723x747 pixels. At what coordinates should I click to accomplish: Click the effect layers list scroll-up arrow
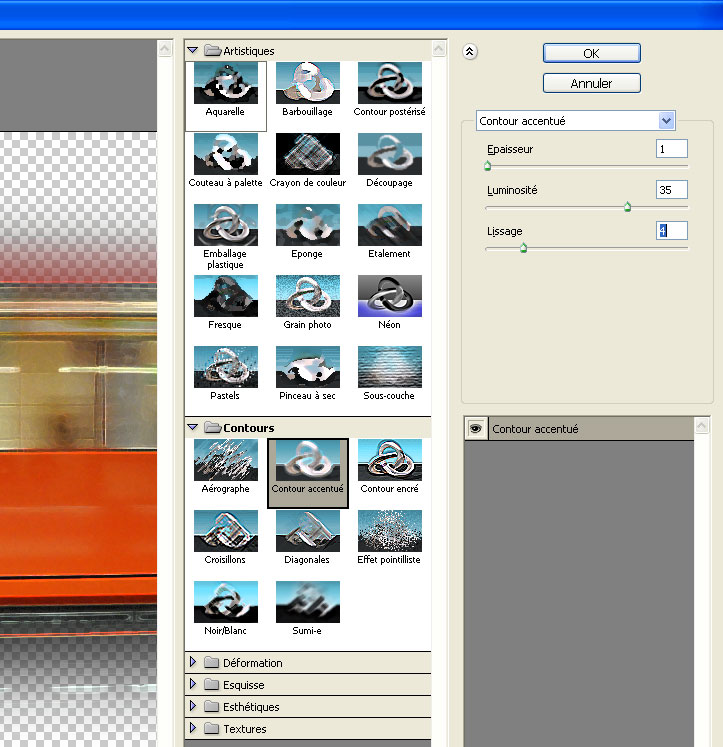pos(702,425)
